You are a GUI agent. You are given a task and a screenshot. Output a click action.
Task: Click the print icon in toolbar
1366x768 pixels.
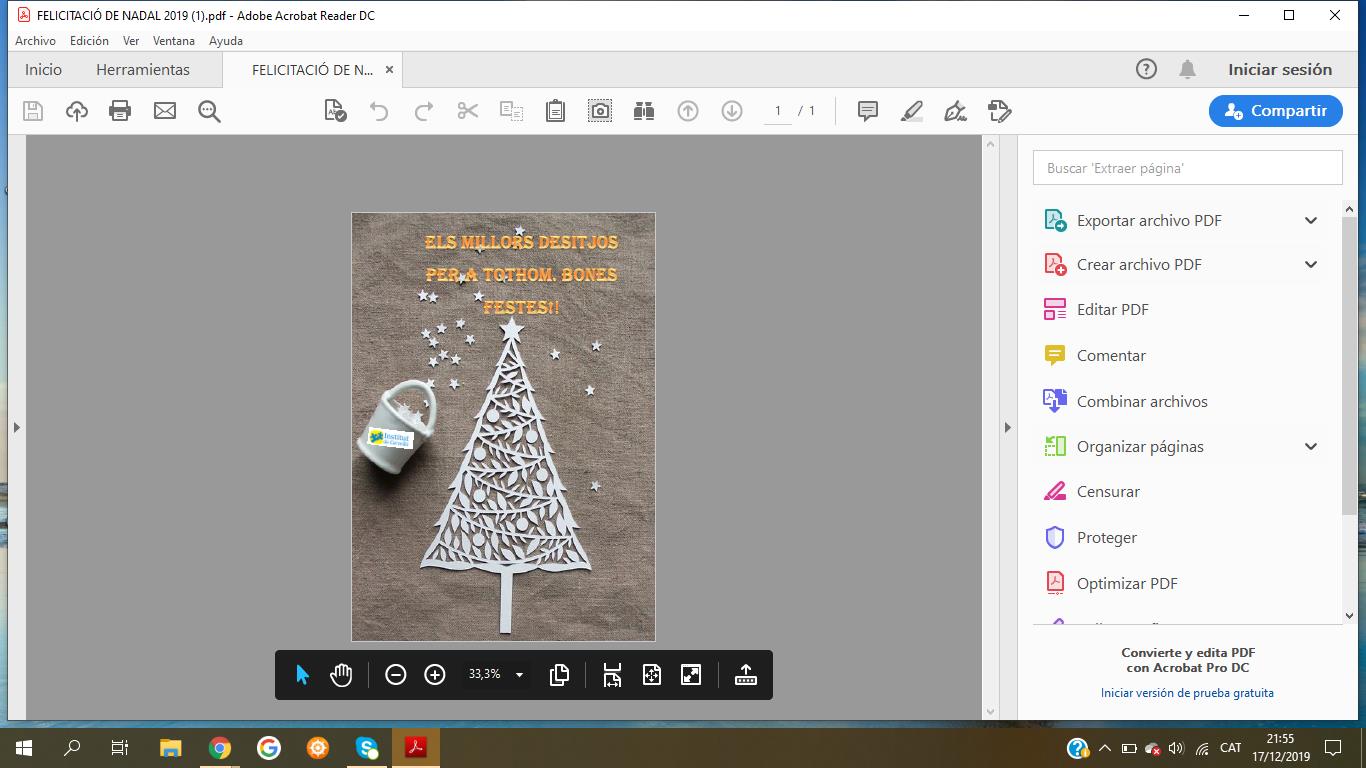point(120,111)
